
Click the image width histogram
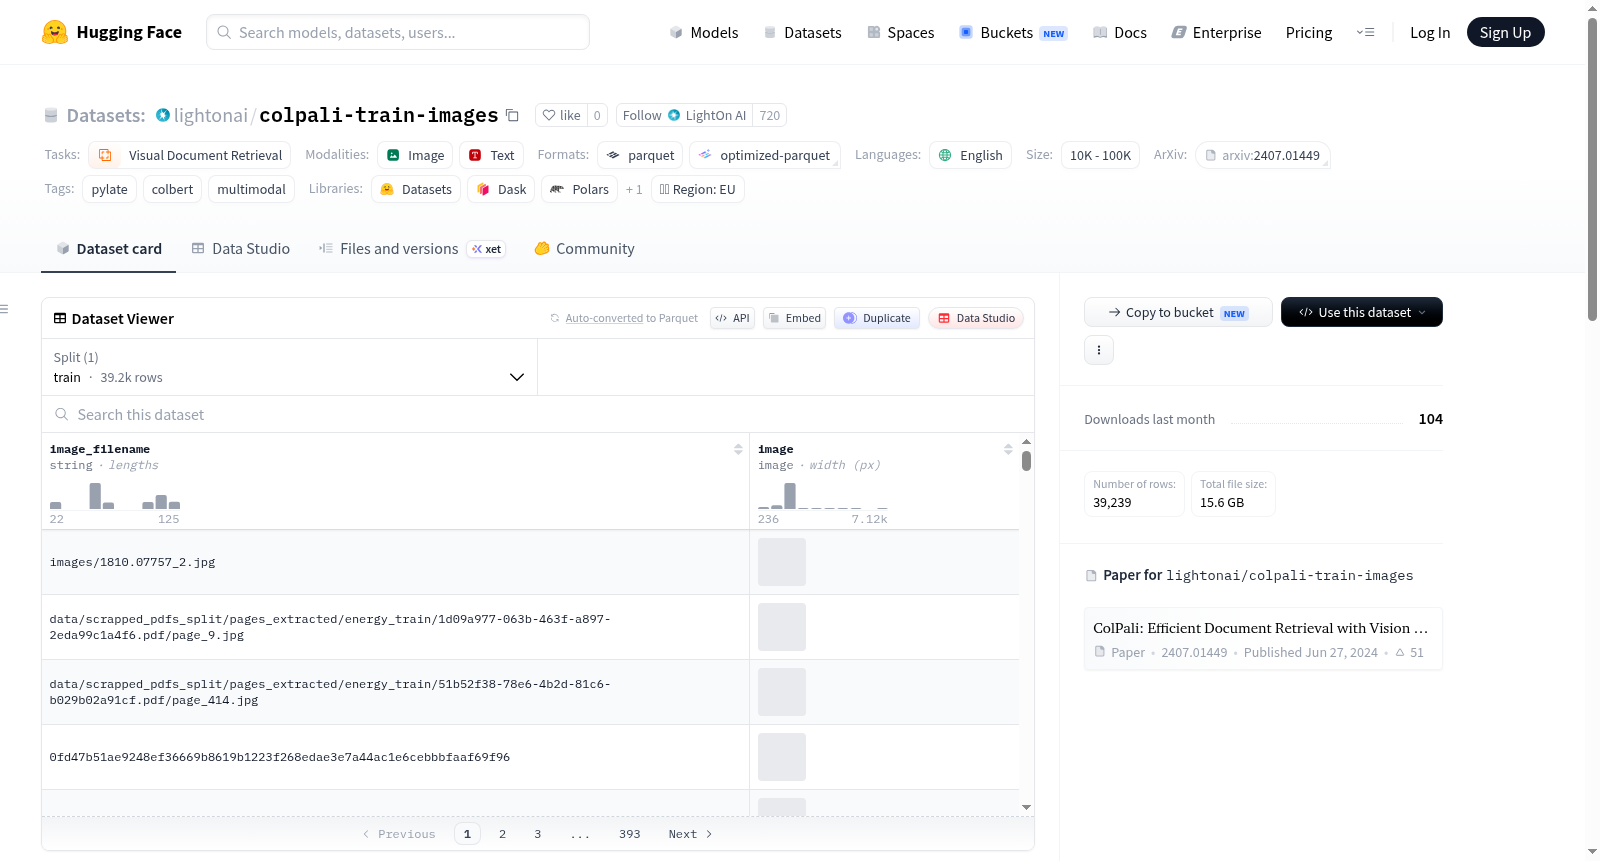coord(823,496)
